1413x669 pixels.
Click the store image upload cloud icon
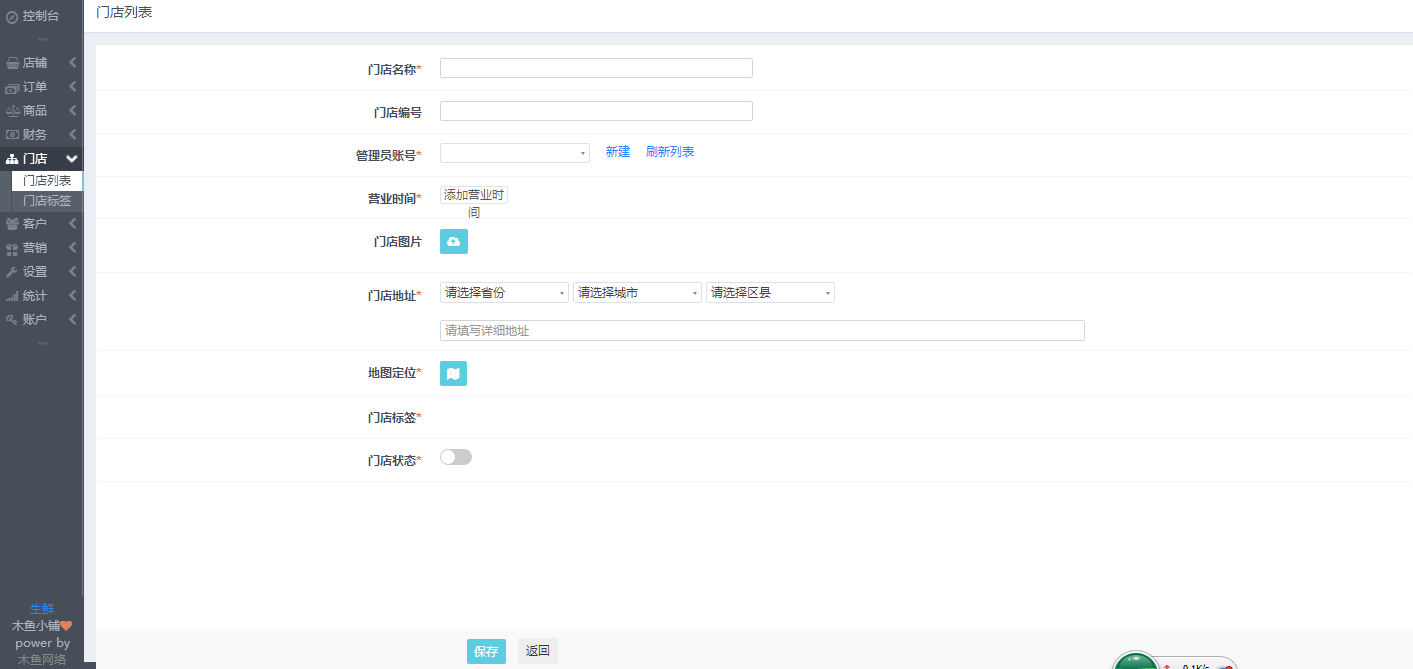453,242
